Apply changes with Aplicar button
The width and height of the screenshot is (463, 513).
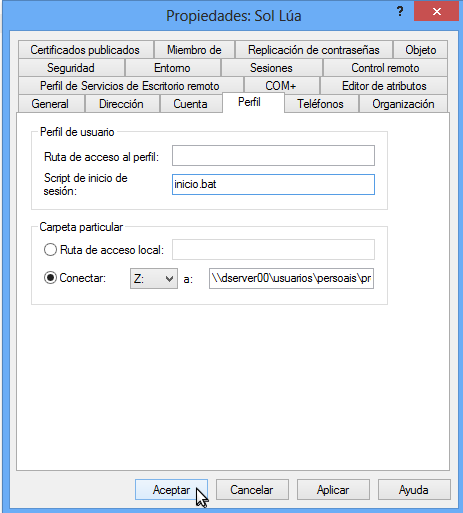[333, 490]
